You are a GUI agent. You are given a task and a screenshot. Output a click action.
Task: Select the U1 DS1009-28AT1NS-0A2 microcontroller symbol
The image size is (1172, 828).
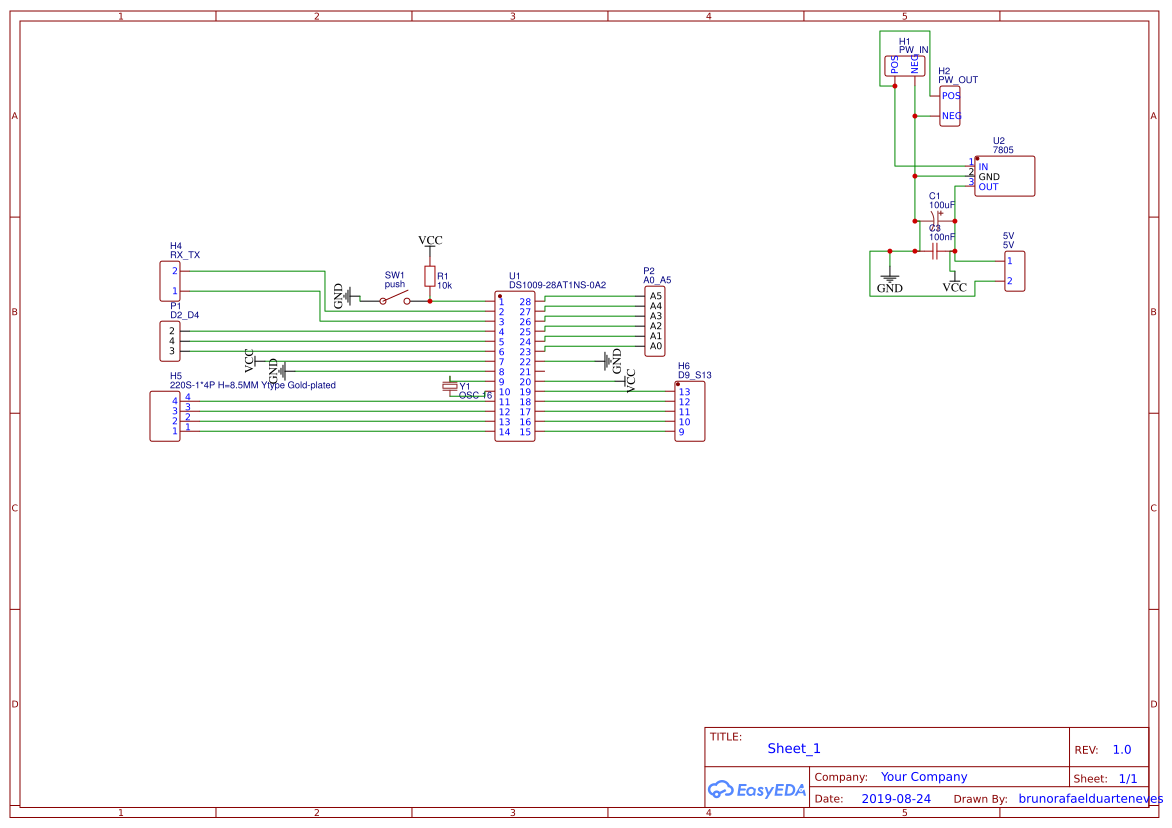click(514, 365)
